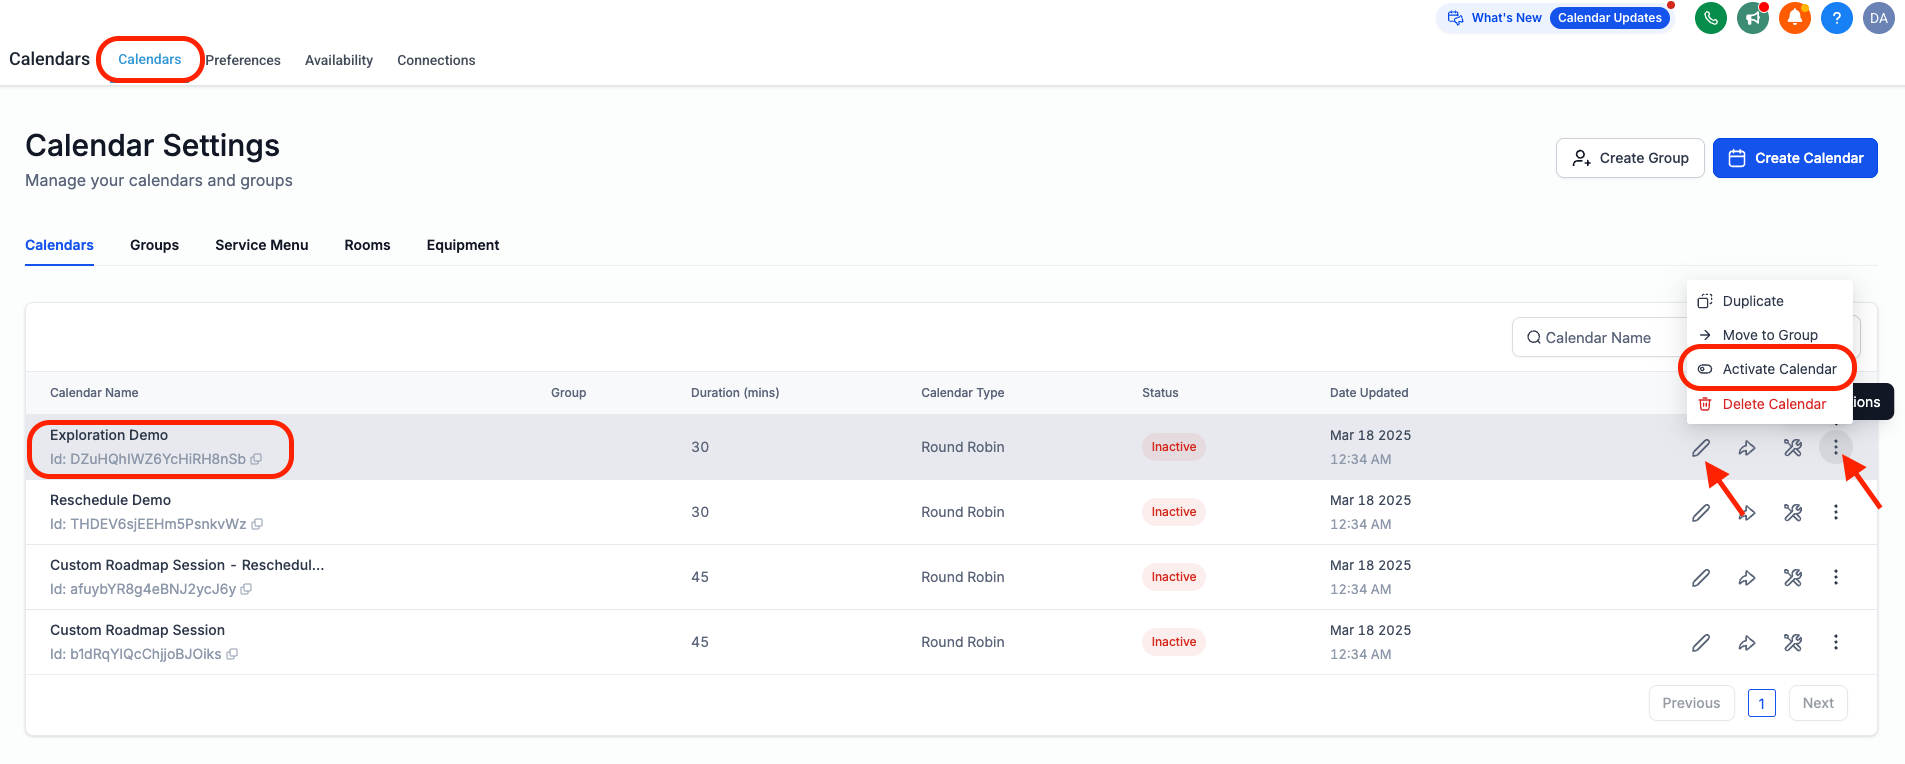Screen dimensions: 1905x764
Task: Choose Duplicate from the context menu
Action: coord(1752,301)
